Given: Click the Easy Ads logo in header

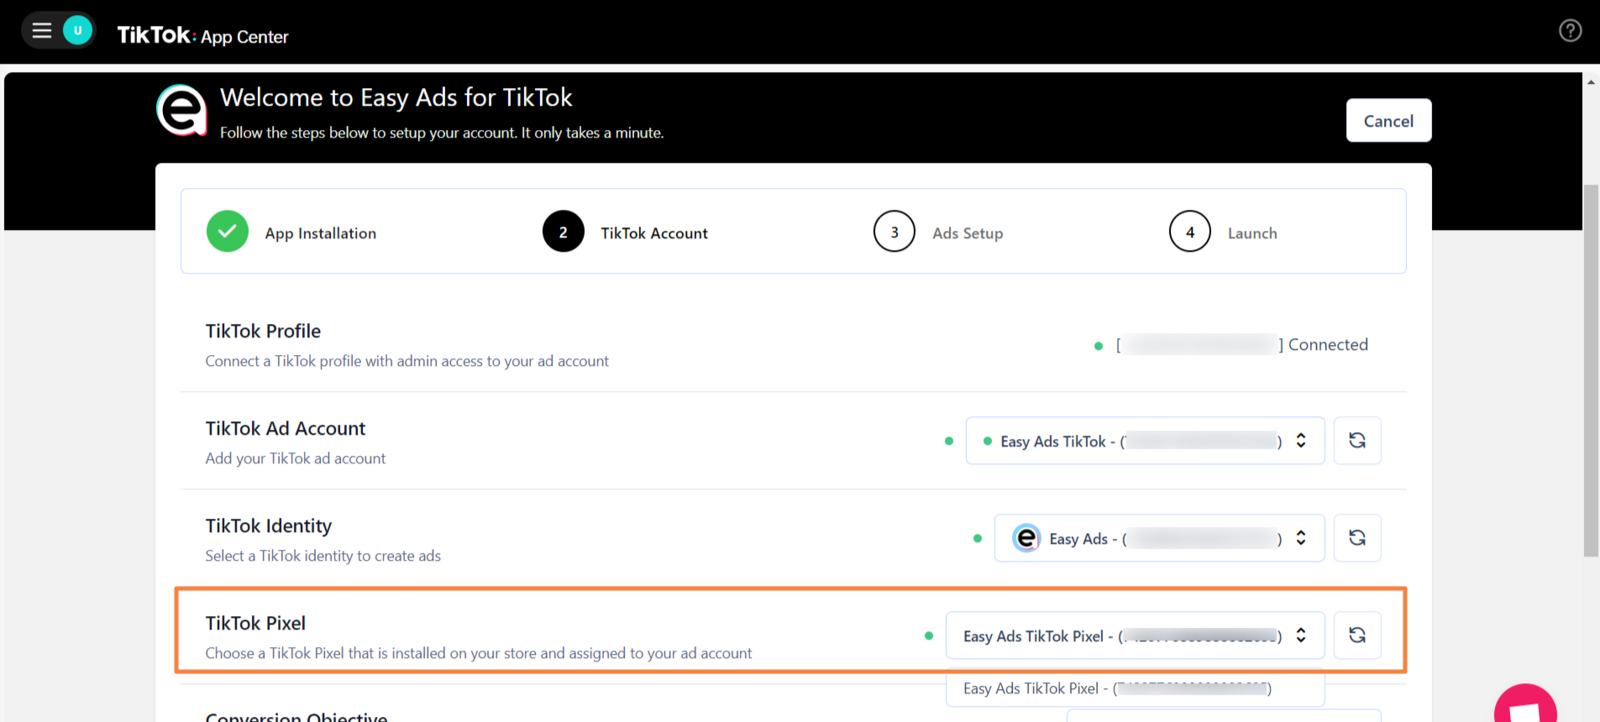Looking at the screenshot, I should (182, 111).
